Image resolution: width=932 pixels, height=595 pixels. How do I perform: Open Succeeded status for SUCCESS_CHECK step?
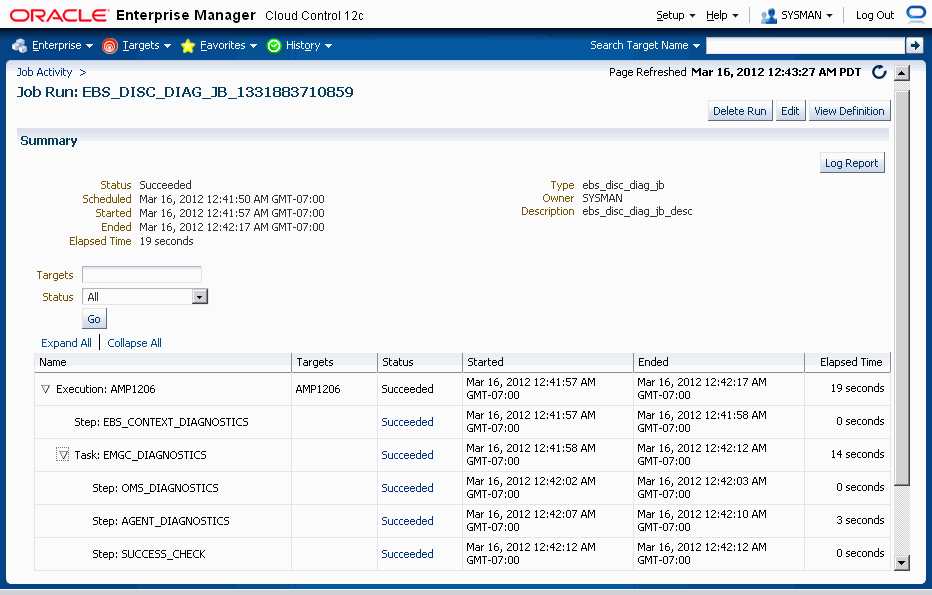(407, 554)
